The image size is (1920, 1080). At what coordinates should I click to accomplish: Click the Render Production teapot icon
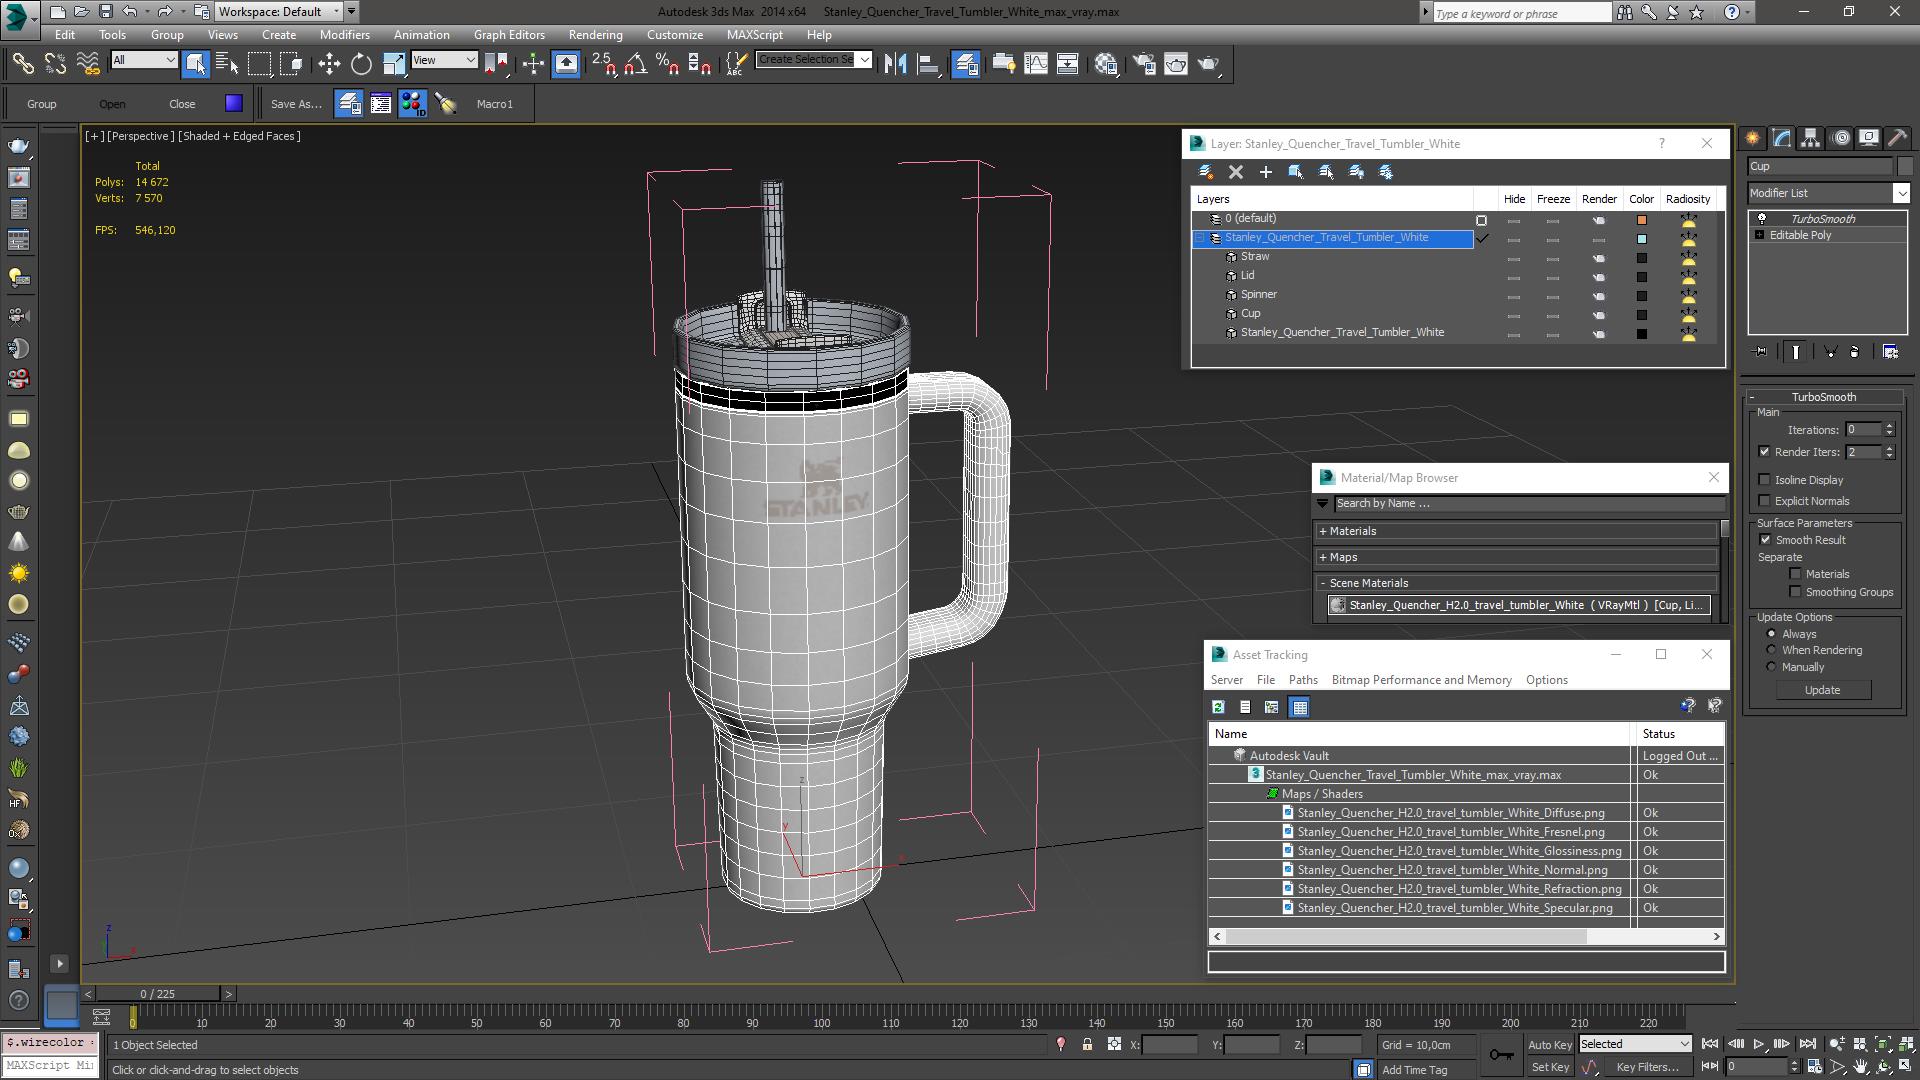(1209, 64)
